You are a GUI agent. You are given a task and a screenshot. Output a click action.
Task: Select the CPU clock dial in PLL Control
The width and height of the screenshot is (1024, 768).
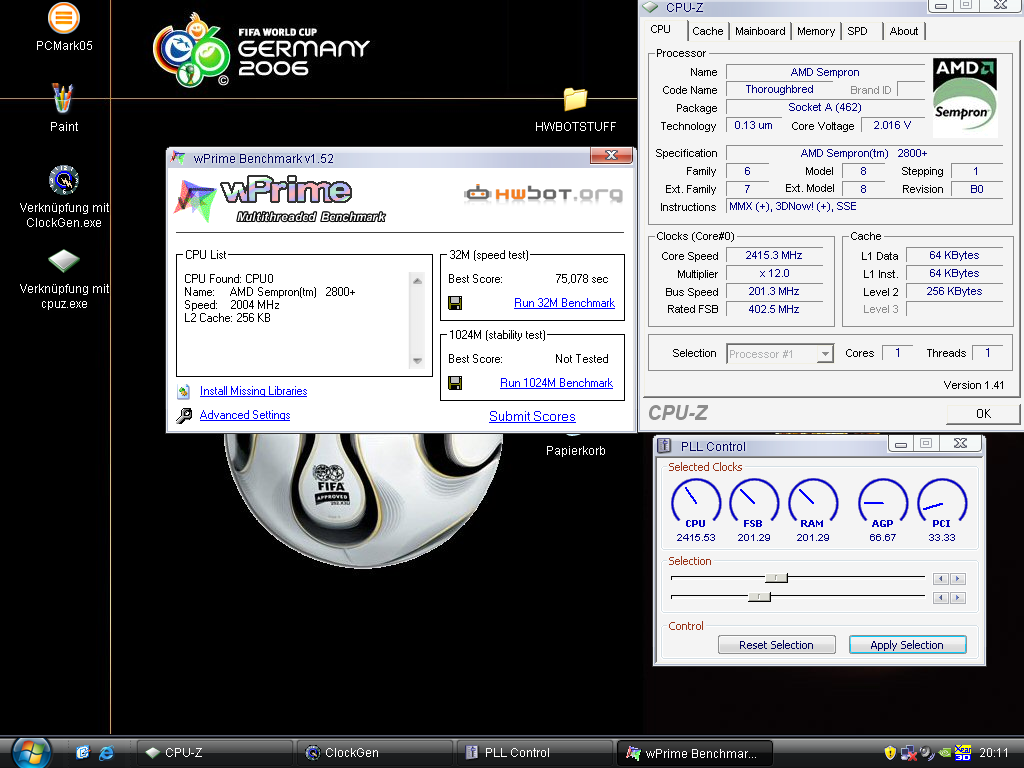[696, 503]
